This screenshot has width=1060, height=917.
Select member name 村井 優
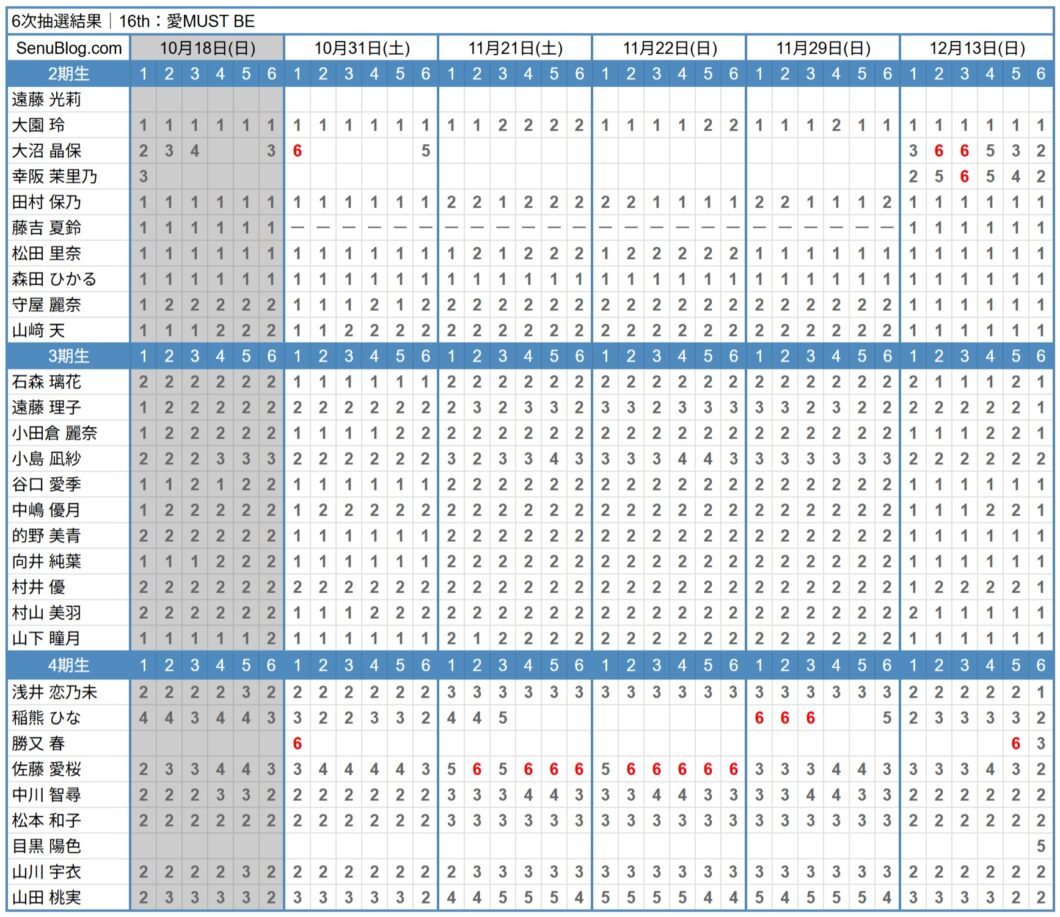(x=39, y=588)
